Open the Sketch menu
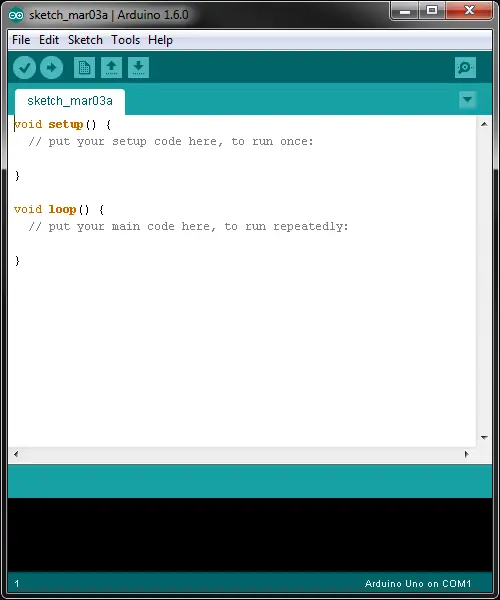The height and width of the screenshot is (600, 500). tap(85, 40)
